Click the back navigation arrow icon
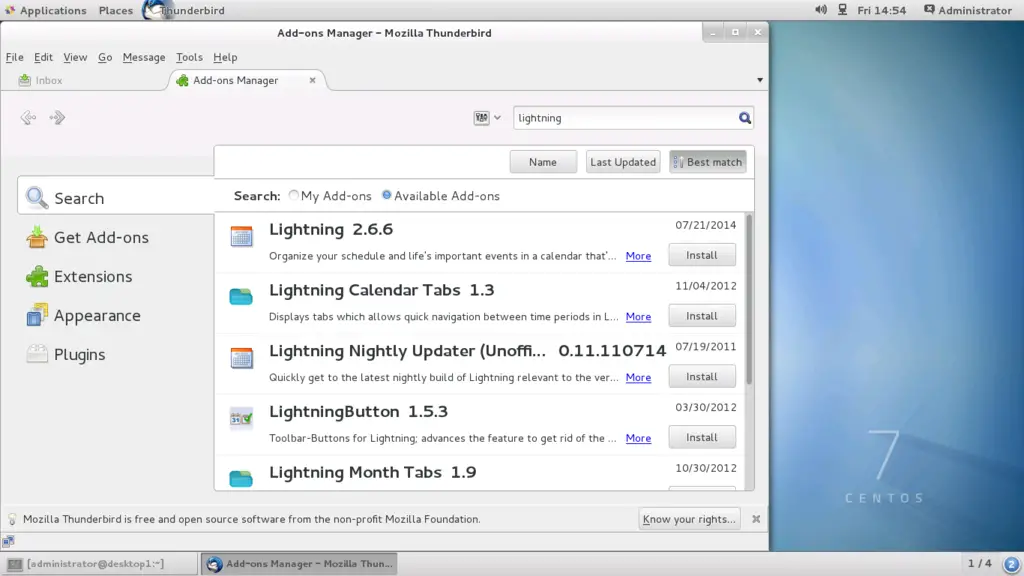The width and height of the screenshot is (1024, 576). pos(28,118)
